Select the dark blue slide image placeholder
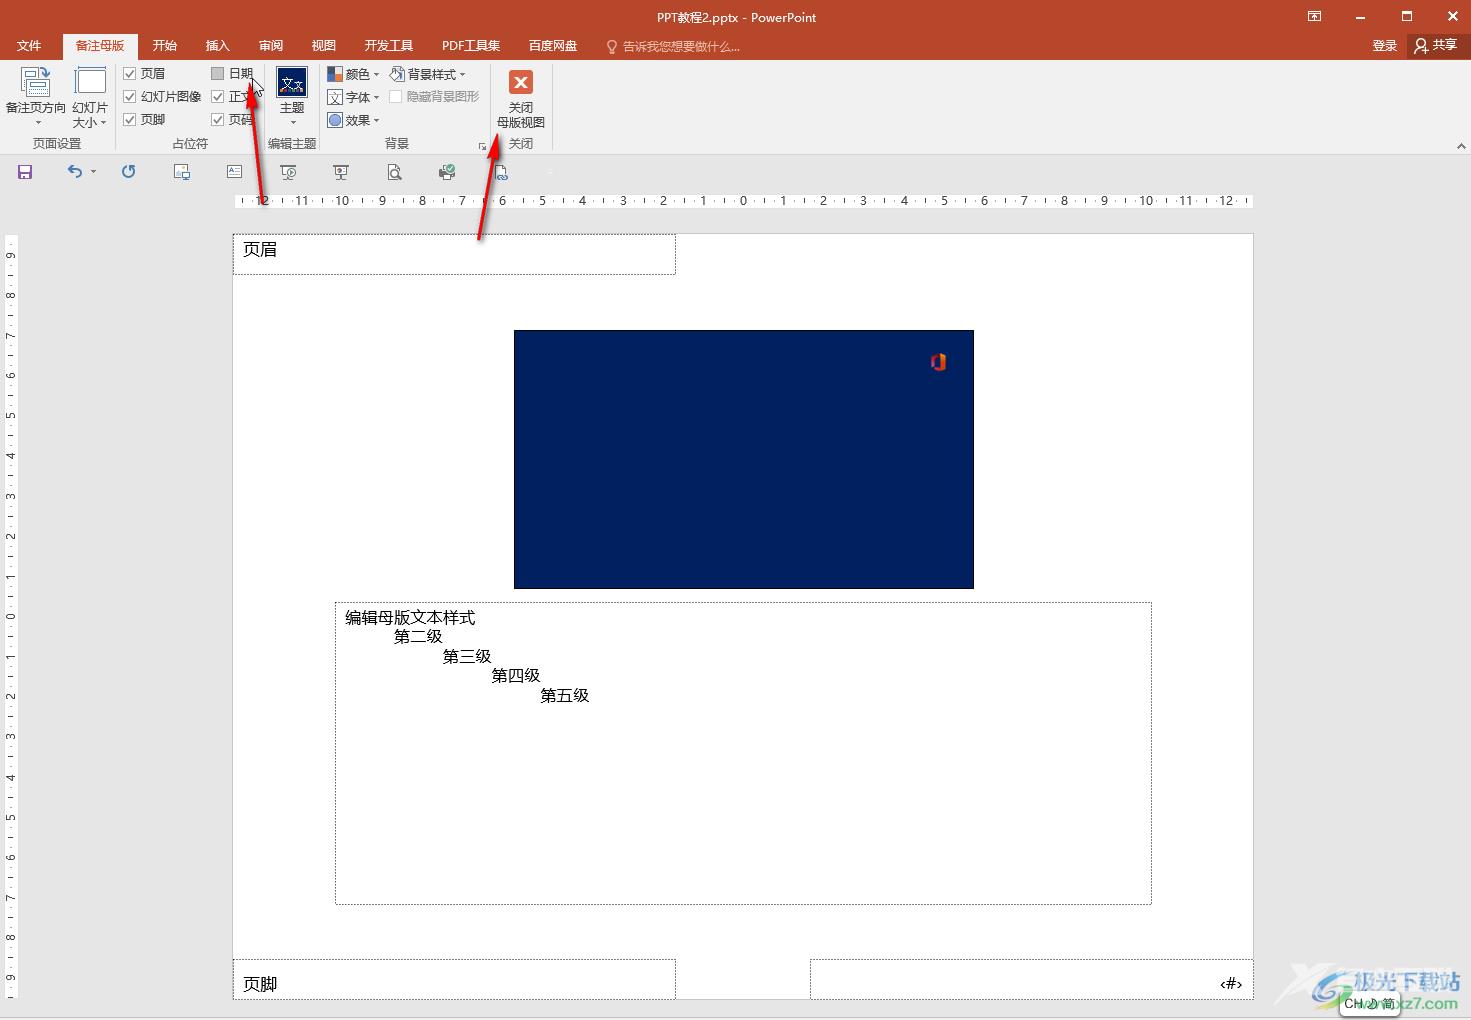Screen dimensions: 1471x1020 pyautogui.click(x=743, y=459)
